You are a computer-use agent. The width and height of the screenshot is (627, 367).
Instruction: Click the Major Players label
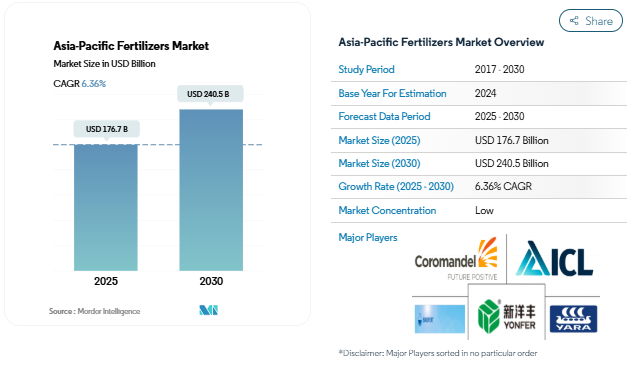coord(368,237)
